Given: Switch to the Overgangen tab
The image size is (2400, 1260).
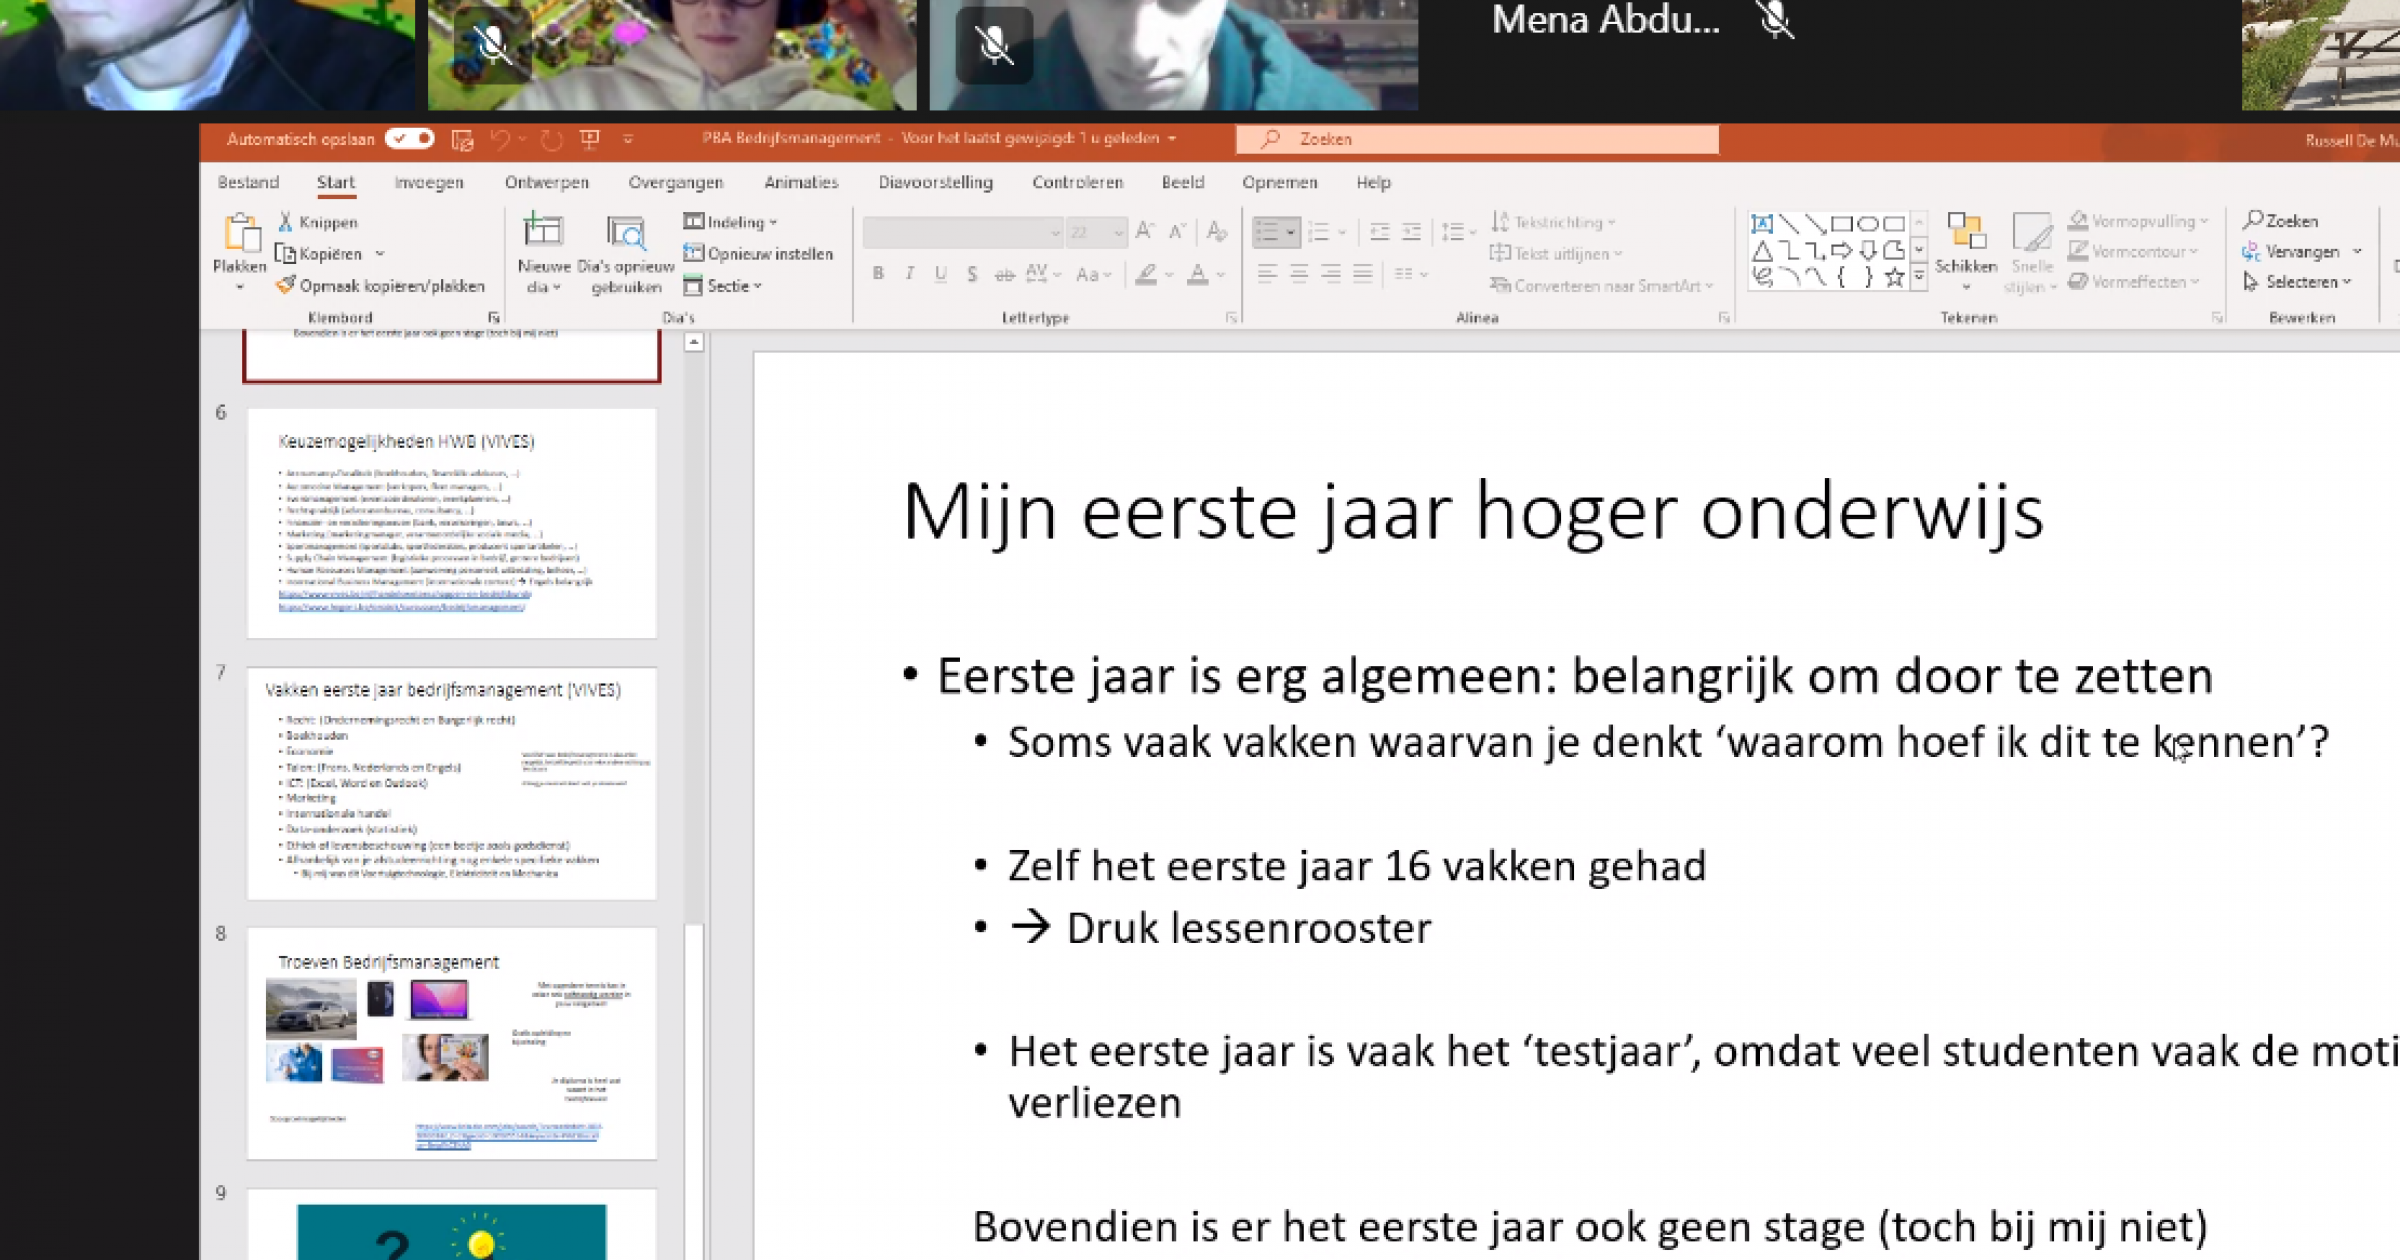Looking at the screenshot, I should [675, 182].
